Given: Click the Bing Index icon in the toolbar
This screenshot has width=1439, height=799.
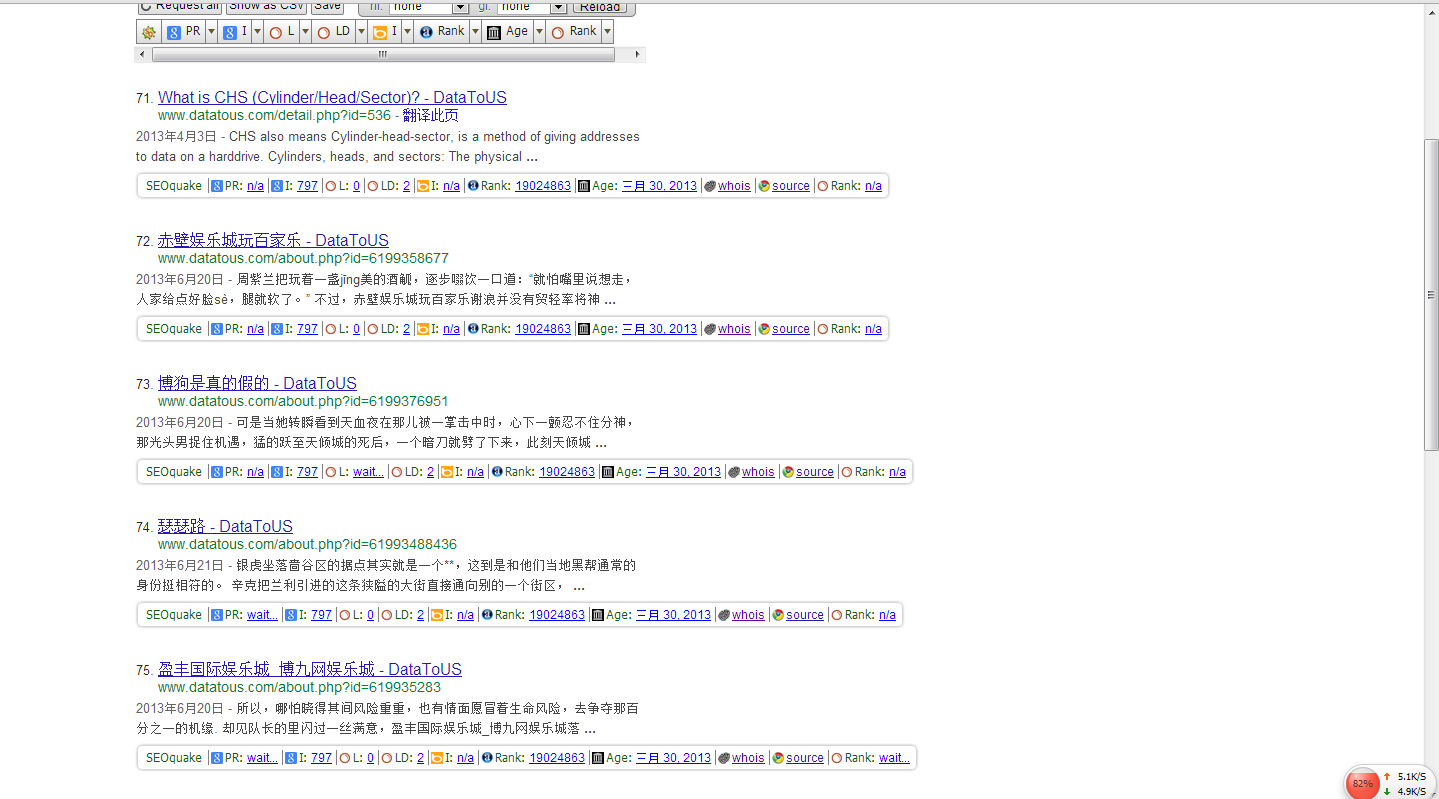Looking at the screenshot, I should pyautogui.click(x=381, y=31).
